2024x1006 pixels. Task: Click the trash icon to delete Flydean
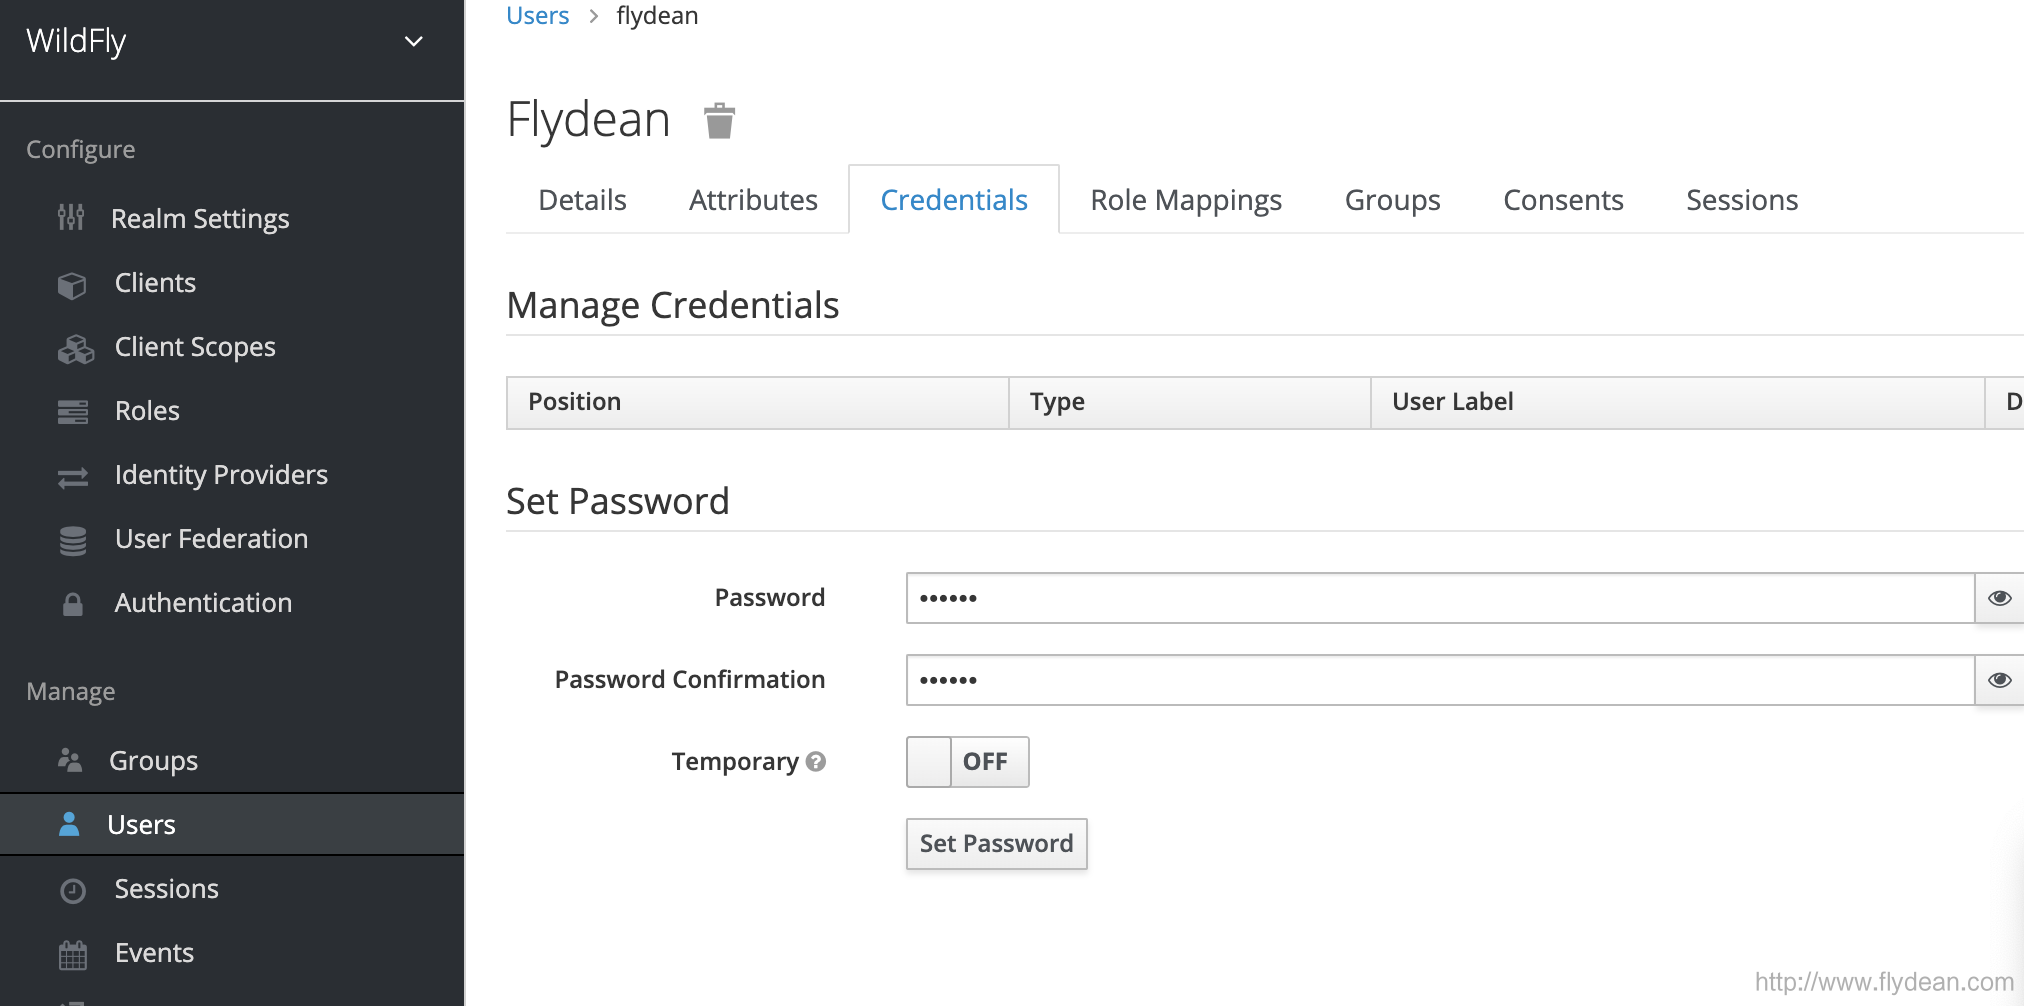[719, 121]
